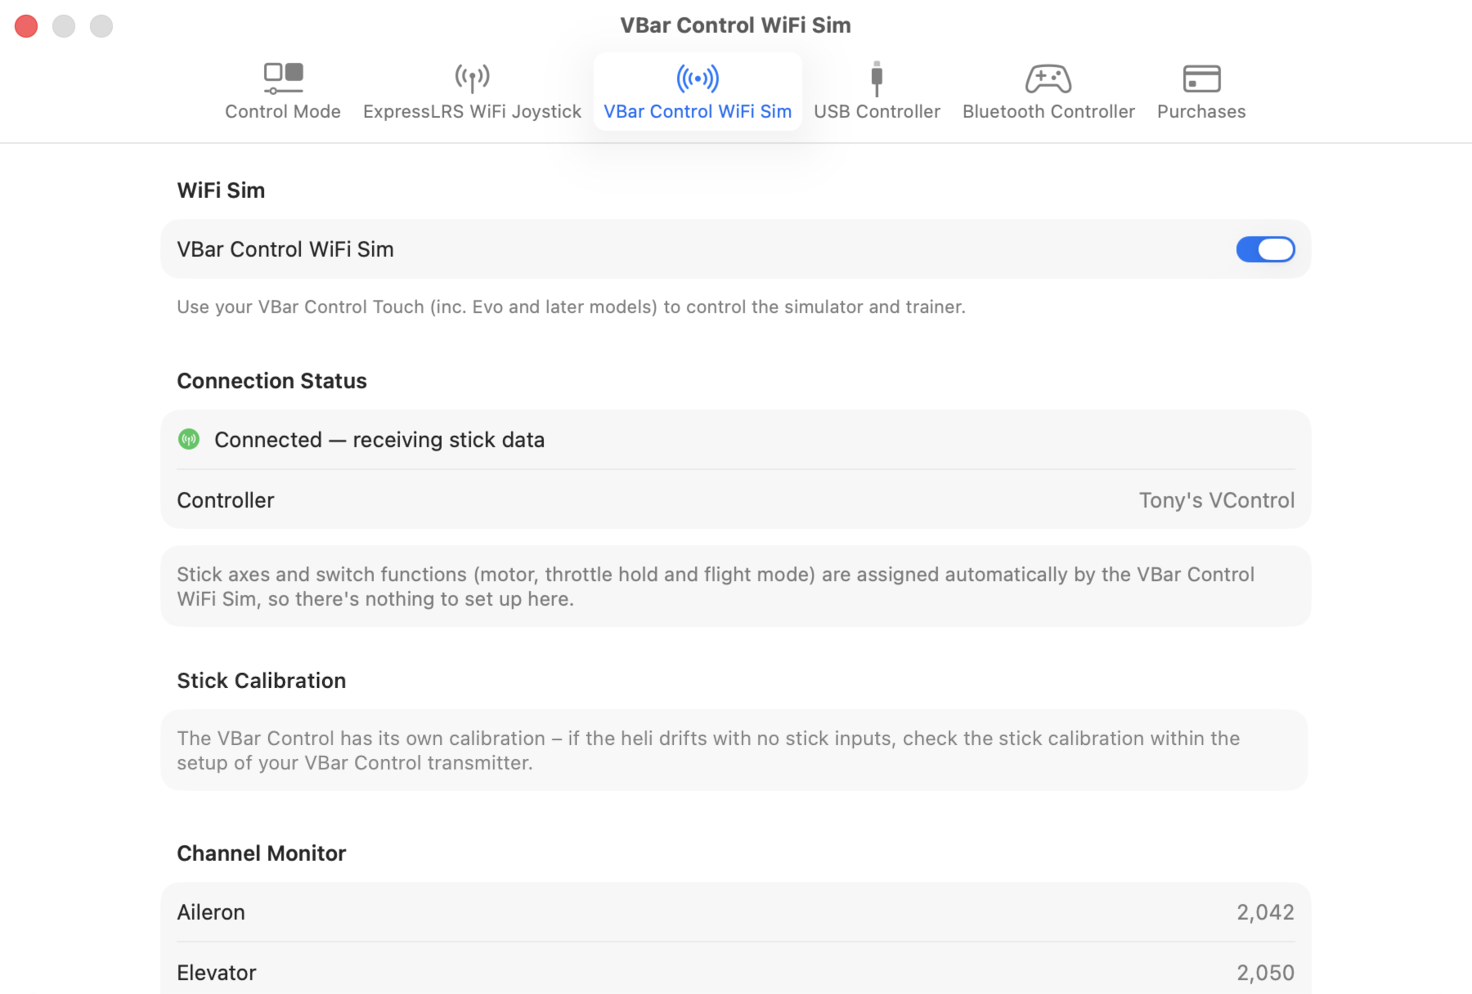
Task: Disable the VBar Control WiFi Sim switch
Action: pos(1265,249)
